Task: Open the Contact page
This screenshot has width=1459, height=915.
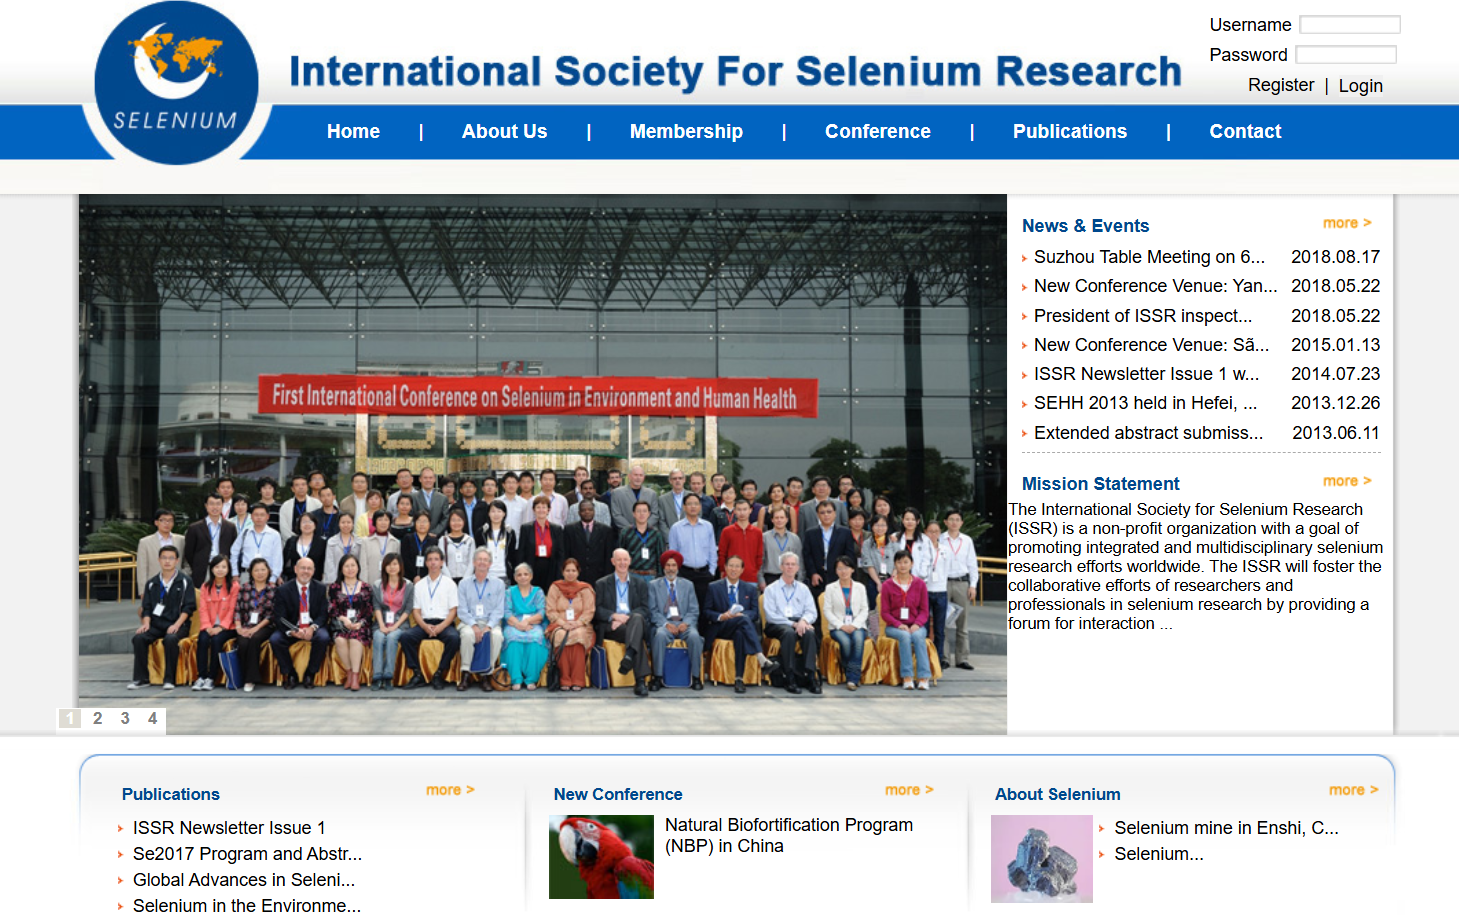Action: [x=1245, y=131]
